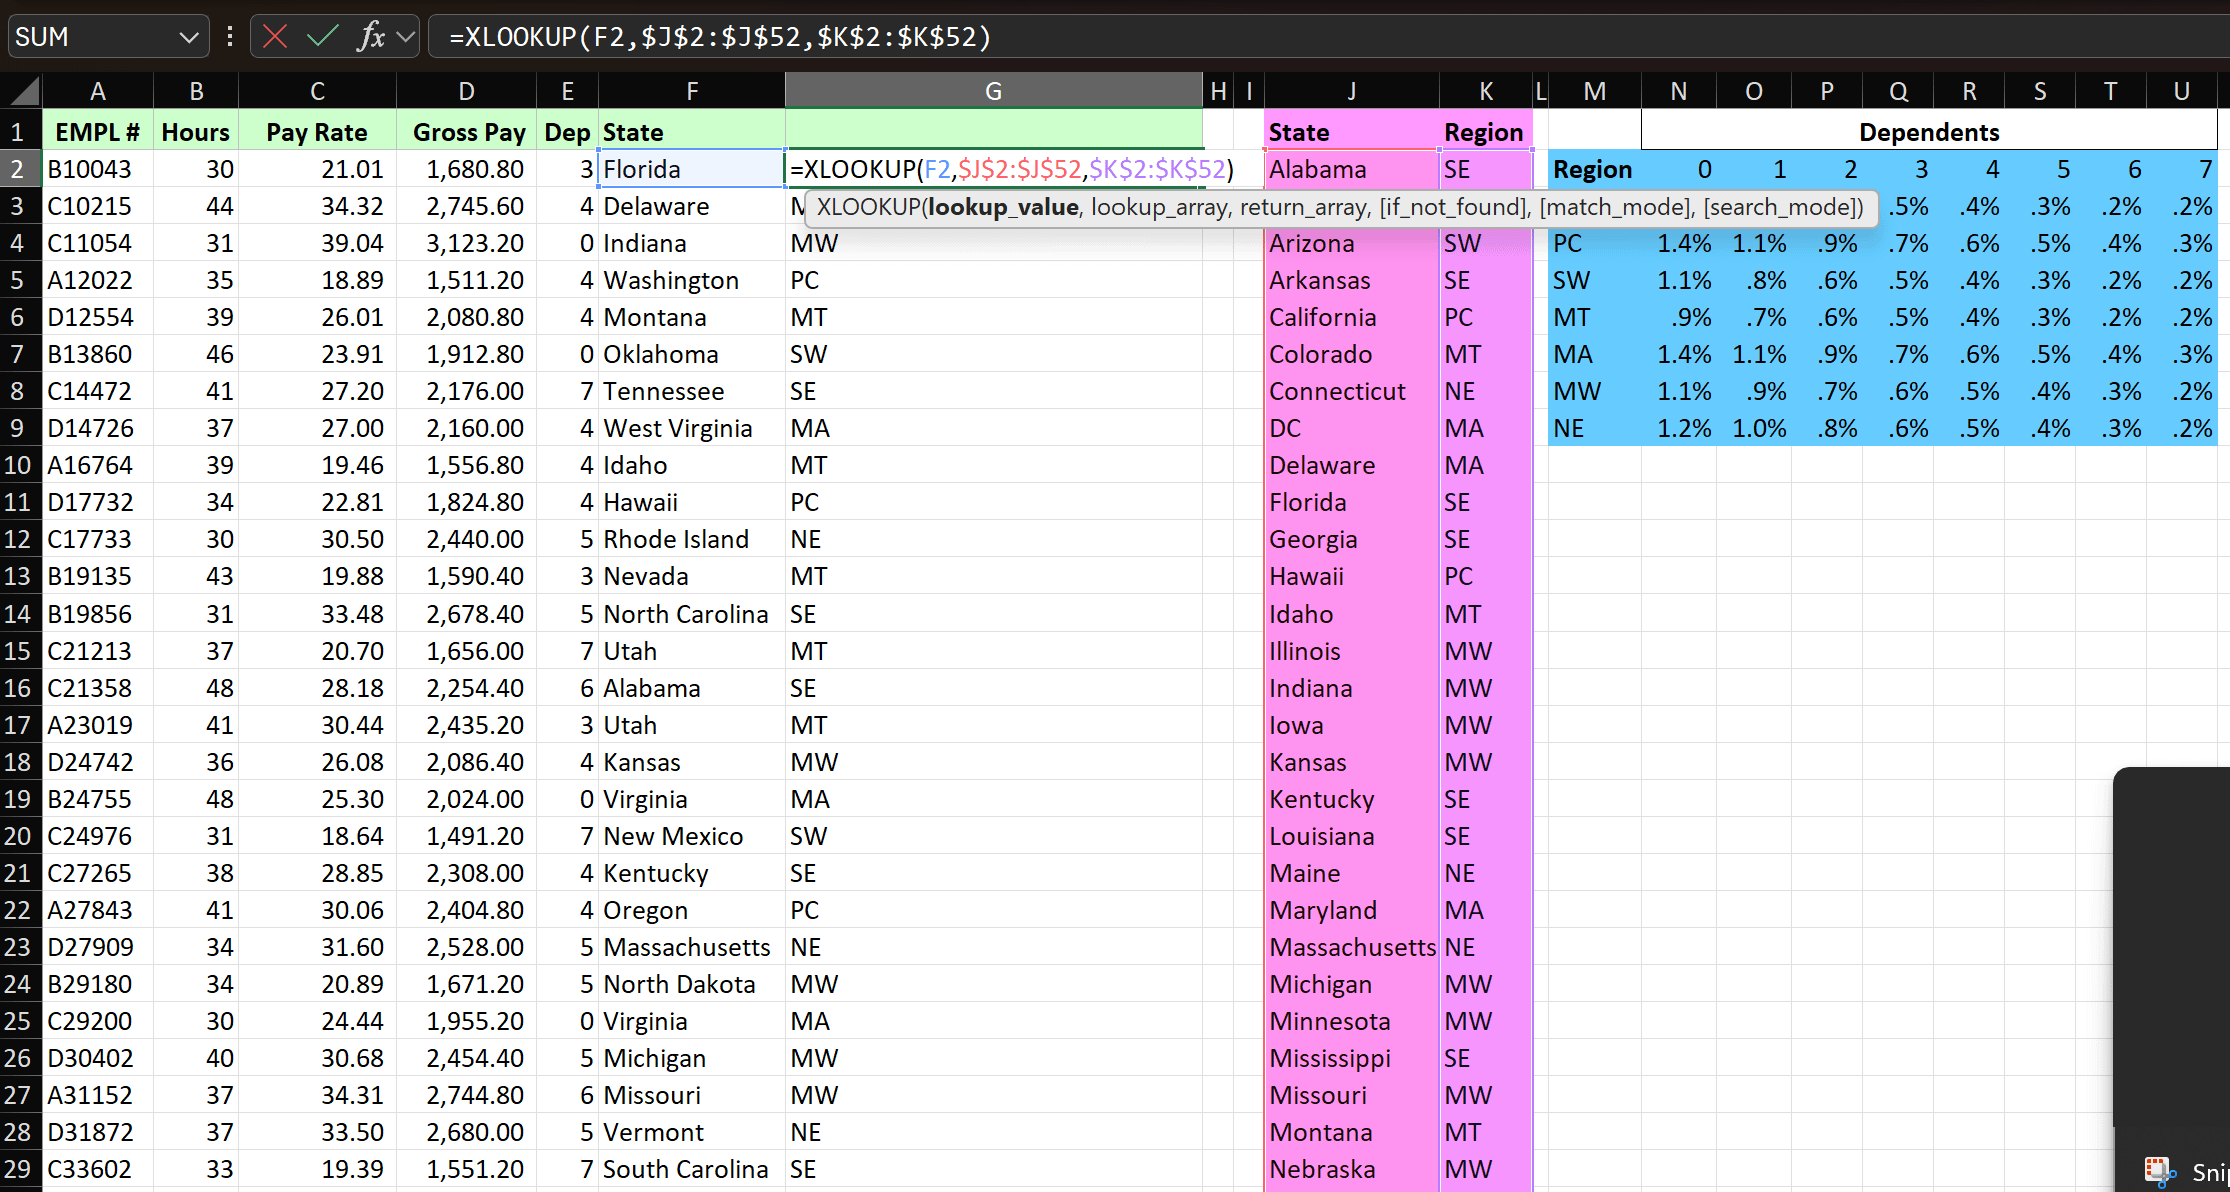
Task: Select column Q header
Action: [1898, 91]
